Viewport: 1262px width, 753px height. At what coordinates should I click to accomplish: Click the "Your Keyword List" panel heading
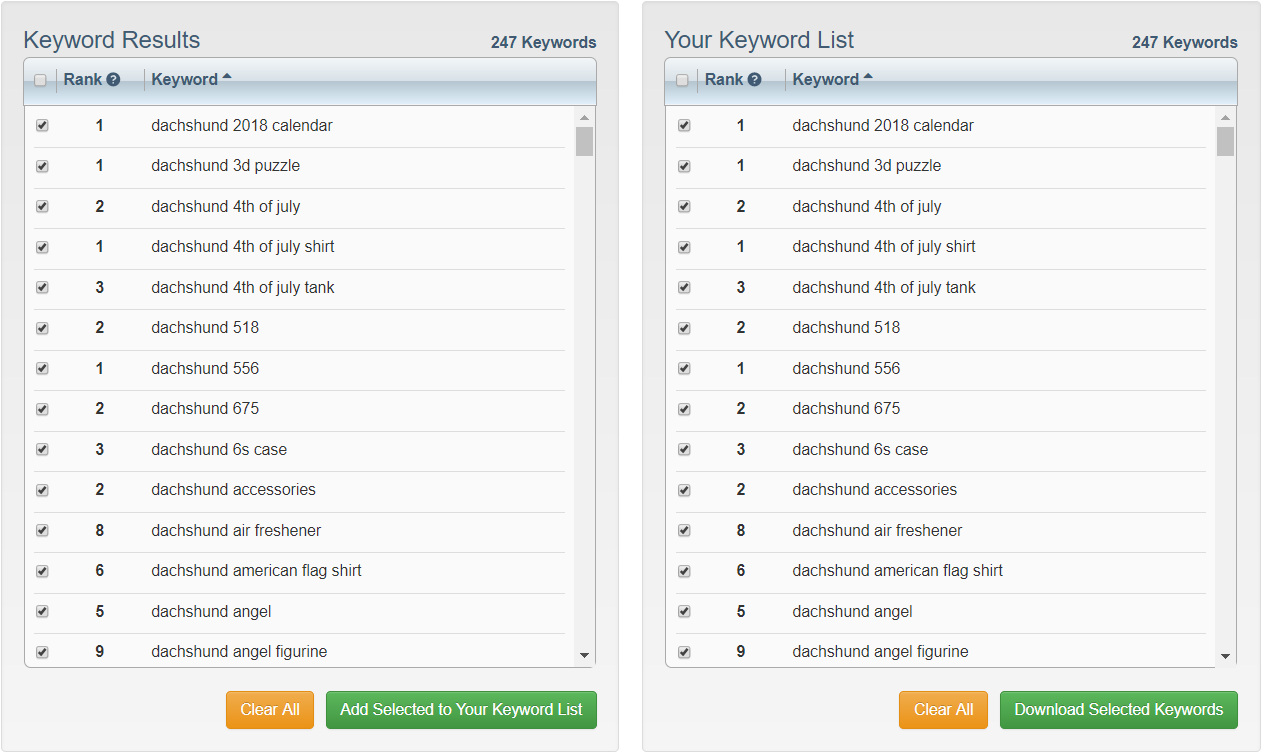760,40
